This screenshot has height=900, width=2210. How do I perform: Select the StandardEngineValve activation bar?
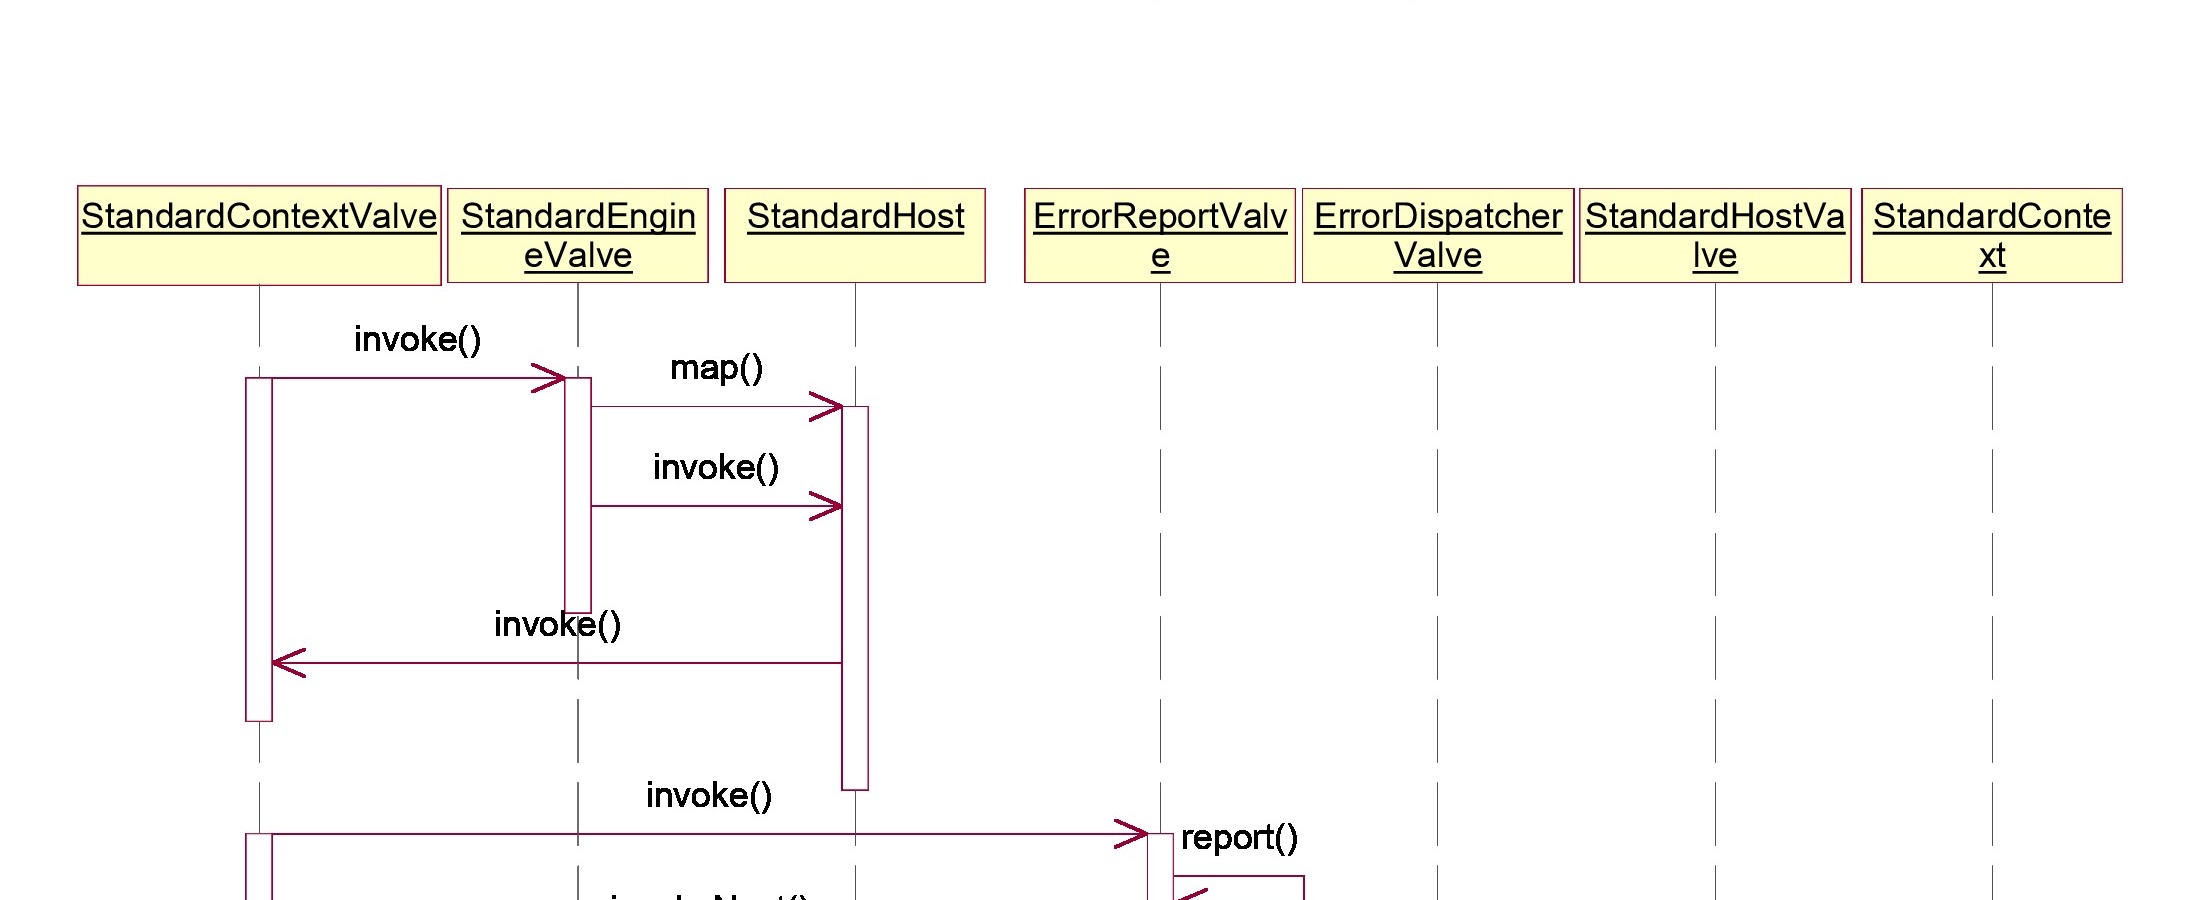[578, 495]
